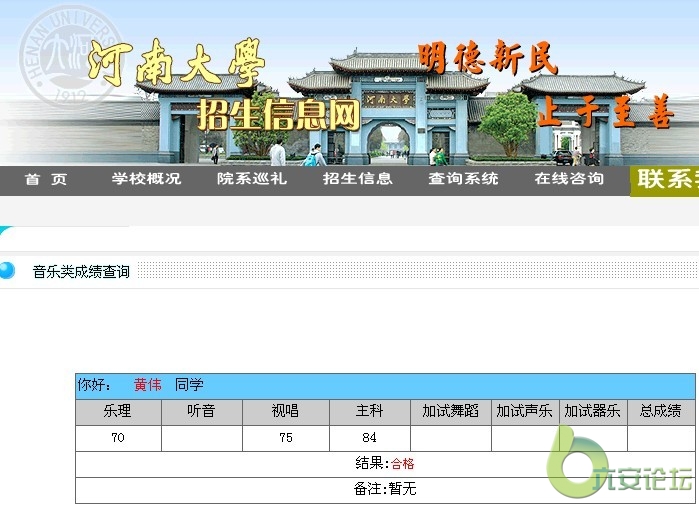Open 查询系统 in the navigation bar
The width and height of the screenshot is (699, 506).
[463, 179]
